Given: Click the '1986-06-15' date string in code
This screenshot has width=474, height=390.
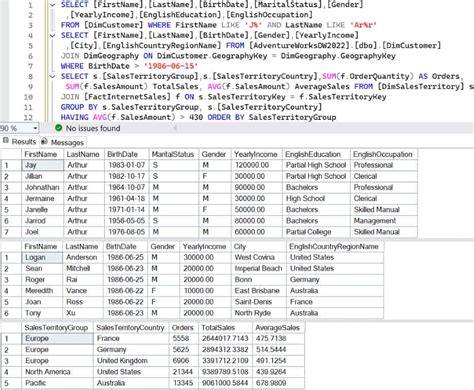Looking at the screenshot, I should (171, 66).
